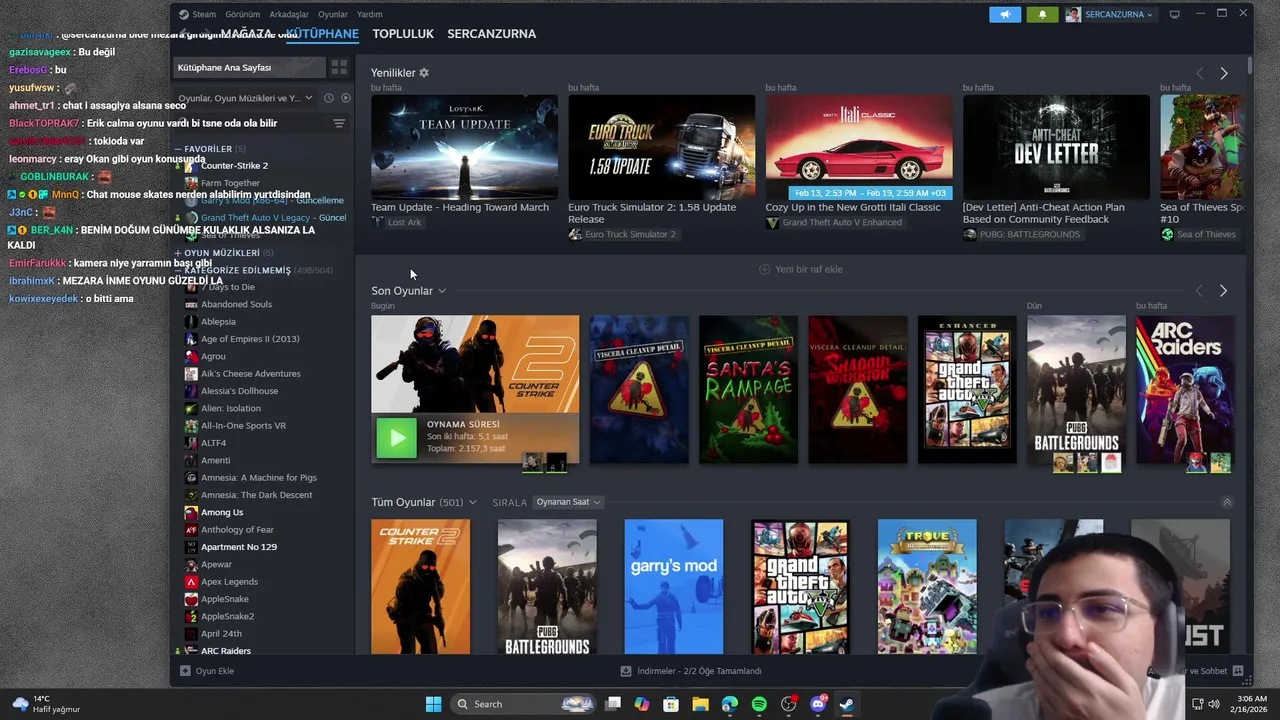The width and height of the screenshot is (1280, 720).
Task: Select Farm Together in favorites
Action: (x=230, y=183)
